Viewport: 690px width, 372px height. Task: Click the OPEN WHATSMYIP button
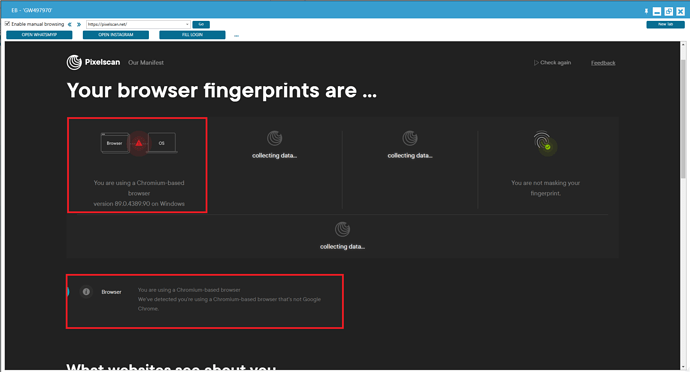tap(39, 35)
